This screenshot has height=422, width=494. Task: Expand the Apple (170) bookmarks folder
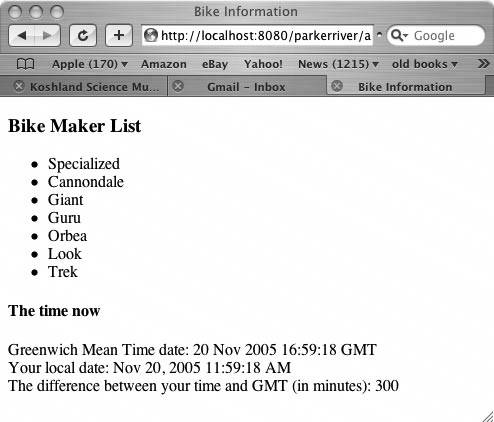coord(90,64)
